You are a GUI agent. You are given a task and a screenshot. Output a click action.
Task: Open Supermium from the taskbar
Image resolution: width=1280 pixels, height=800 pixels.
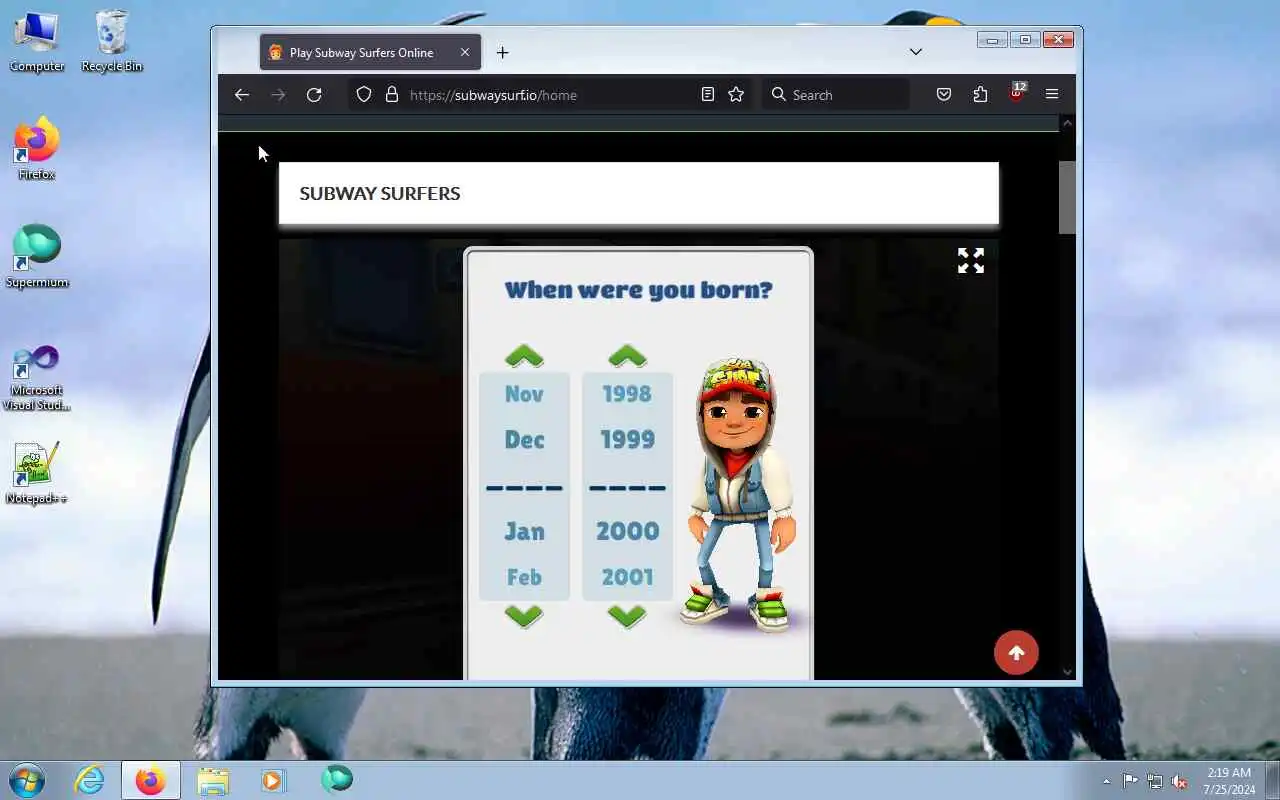click(x=337, y=779)
